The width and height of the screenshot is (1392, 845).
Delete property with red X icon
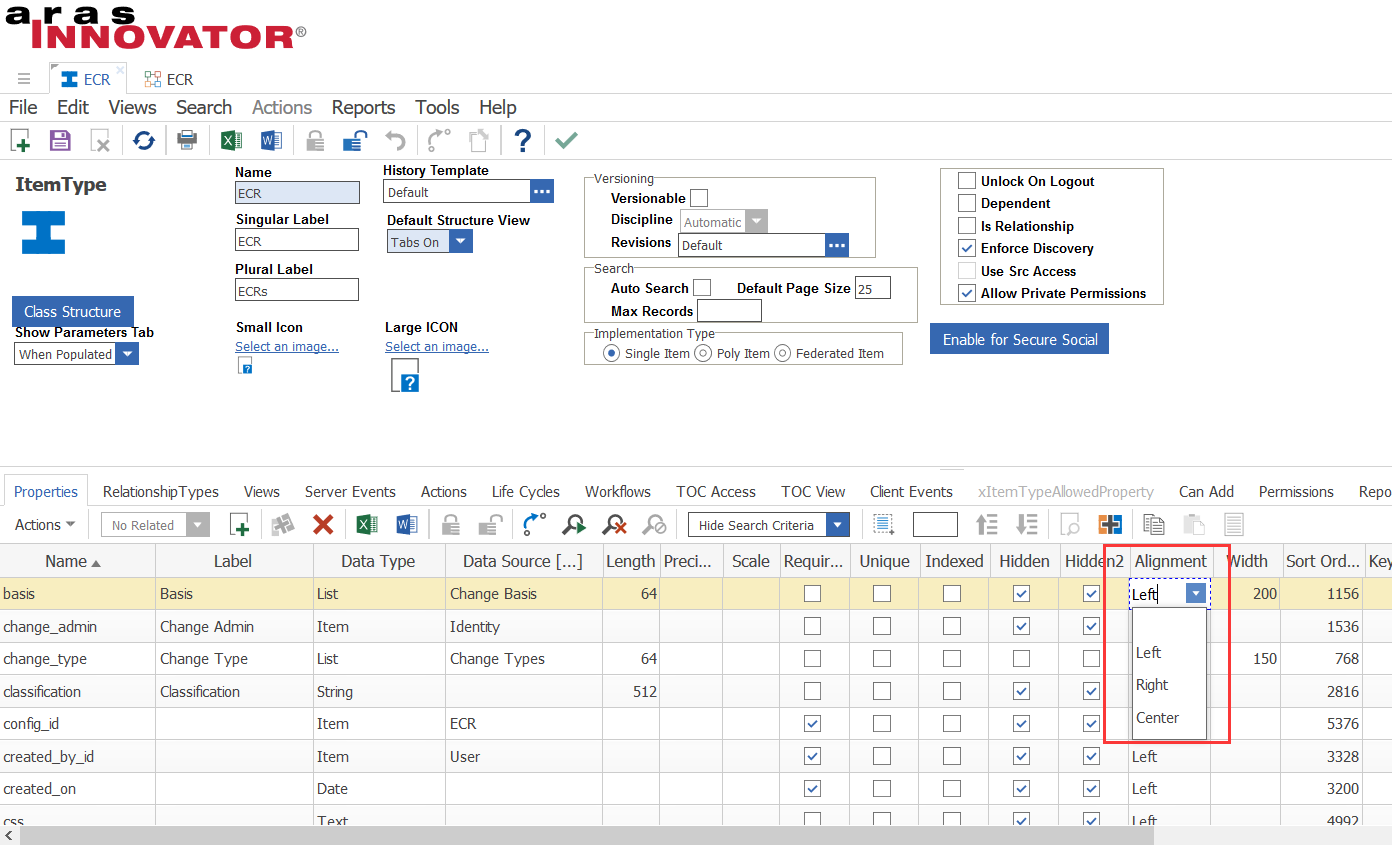coord(323,525)
